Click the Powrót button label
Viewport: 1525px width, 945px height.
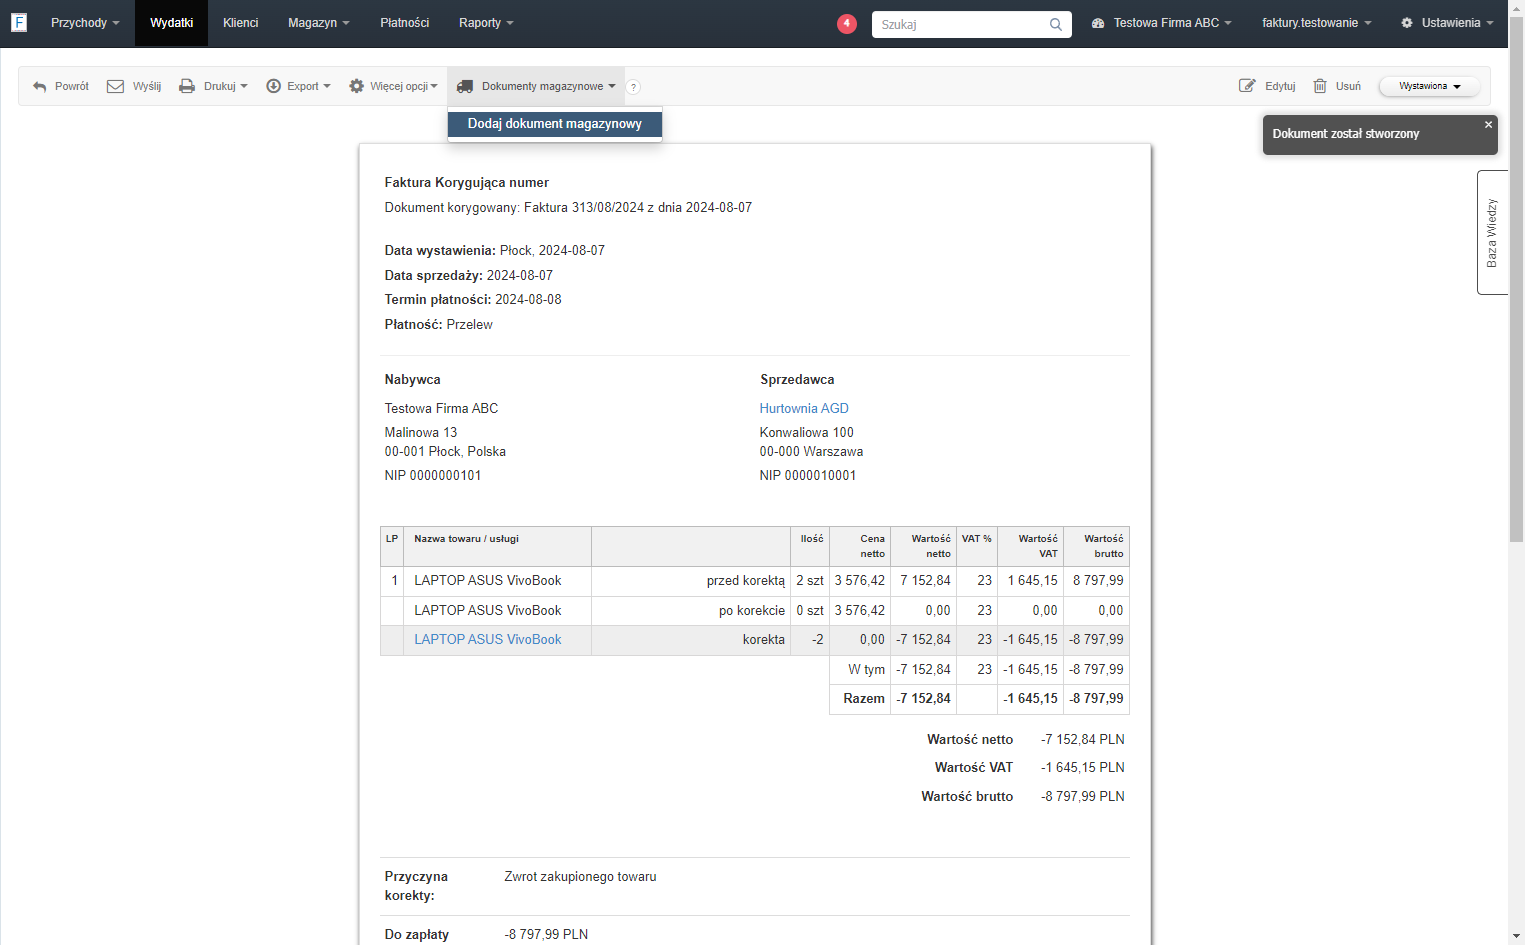(72, 86)
